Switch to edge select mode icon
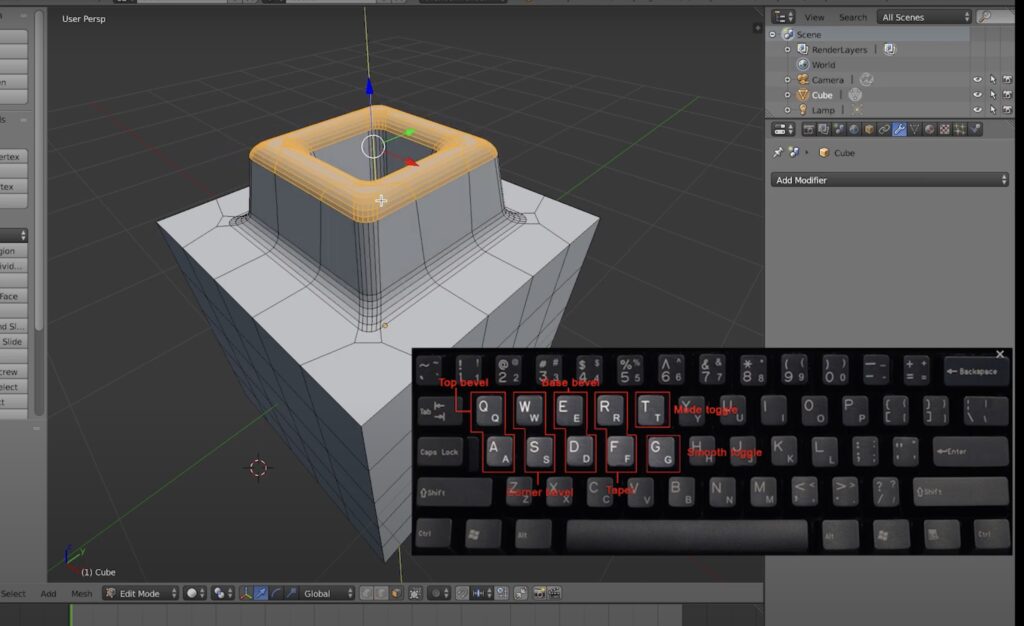The width and height of the screenshot is (1024, 626). point(381,593)
